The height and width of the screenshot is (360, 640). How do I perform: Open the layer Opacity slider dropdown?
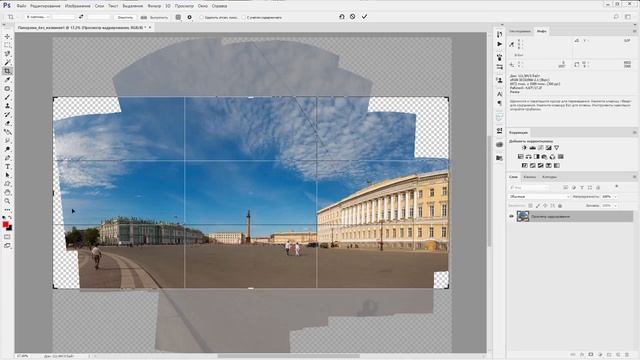point(615,197)
